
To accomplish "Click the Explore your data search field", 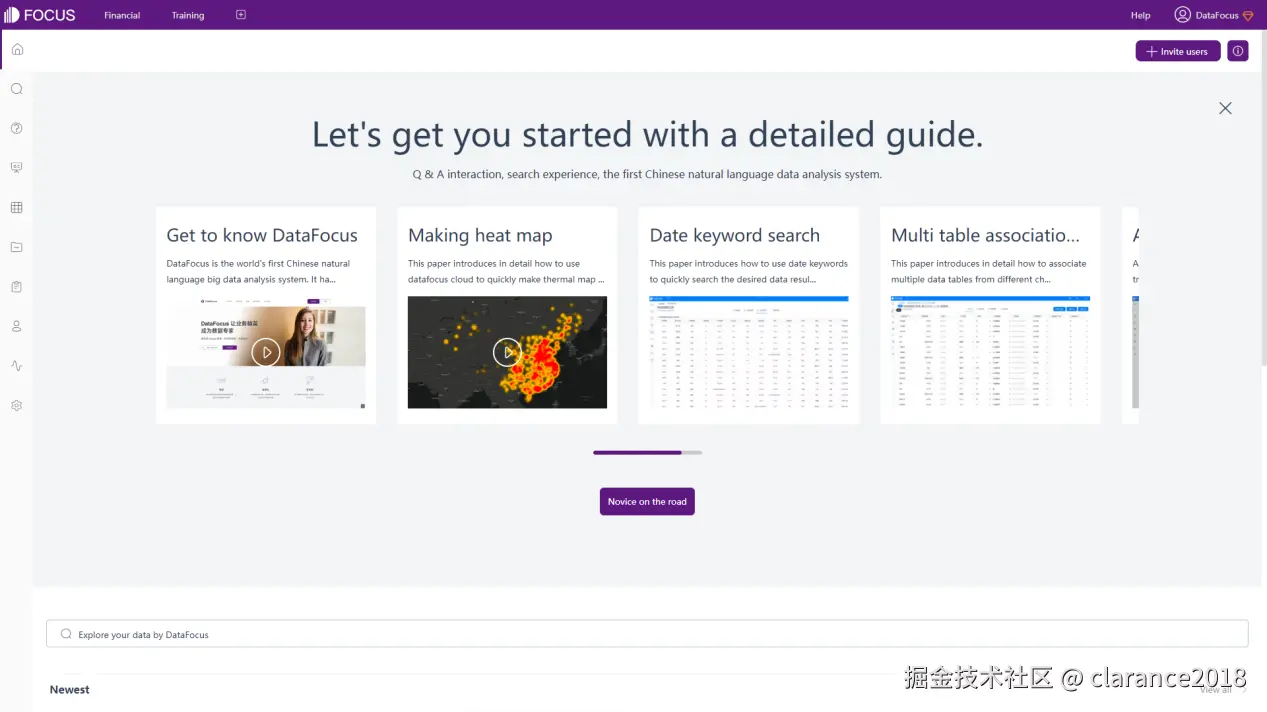I will click(647, 634).
